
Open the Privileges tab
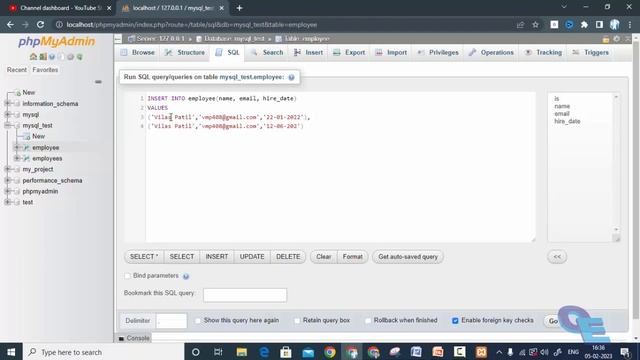click(438, 53)
